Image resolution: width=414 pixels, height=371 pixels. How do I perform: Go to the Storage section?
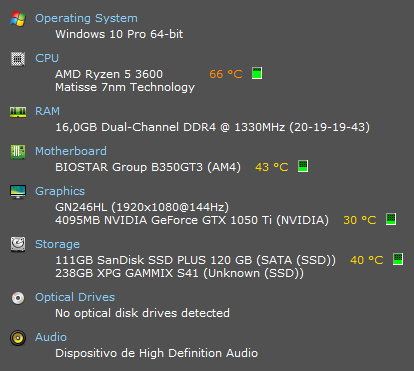(x=57, y=244)
